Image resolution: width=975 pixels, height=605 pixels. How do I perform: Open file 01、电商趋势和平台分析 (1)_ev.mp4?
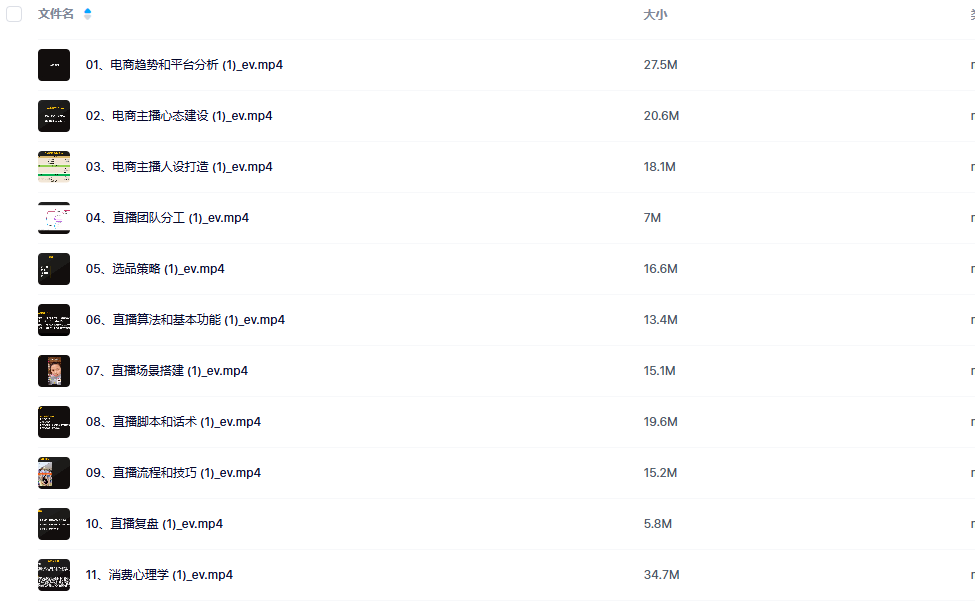pos(184,65)
